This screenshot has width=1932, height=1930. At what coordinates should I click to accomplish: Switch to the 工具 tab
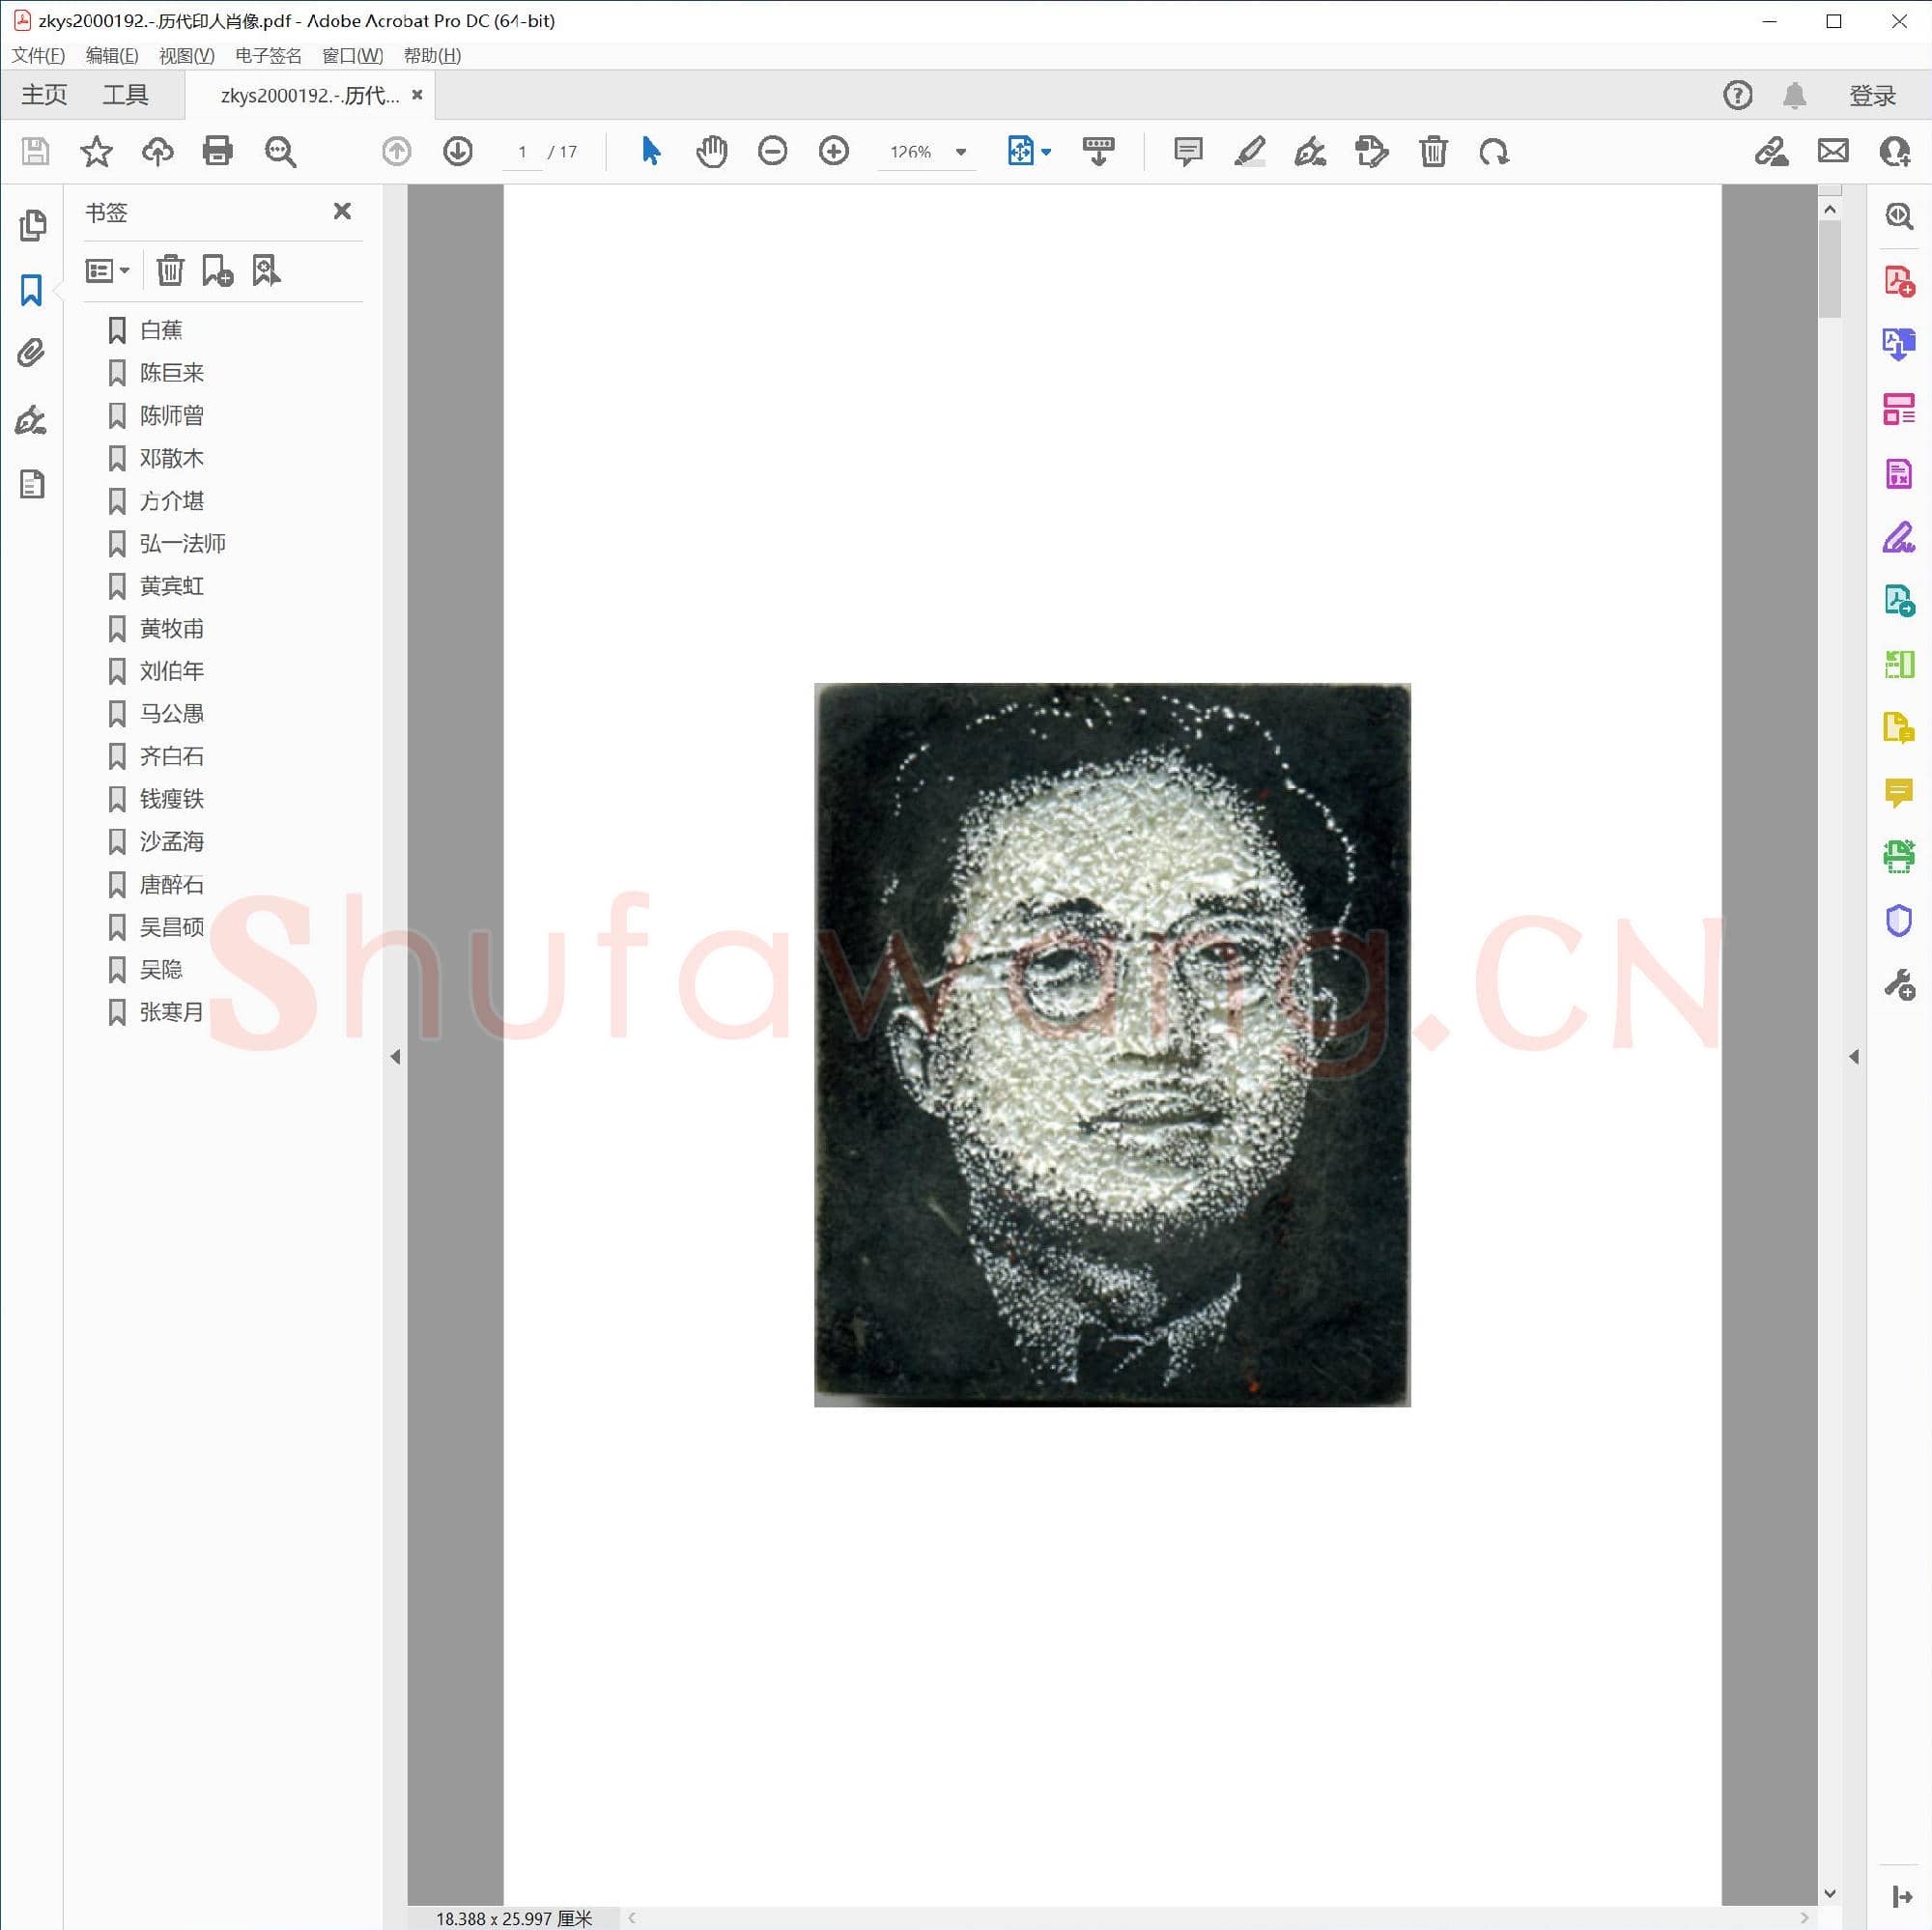click(126, 94)
